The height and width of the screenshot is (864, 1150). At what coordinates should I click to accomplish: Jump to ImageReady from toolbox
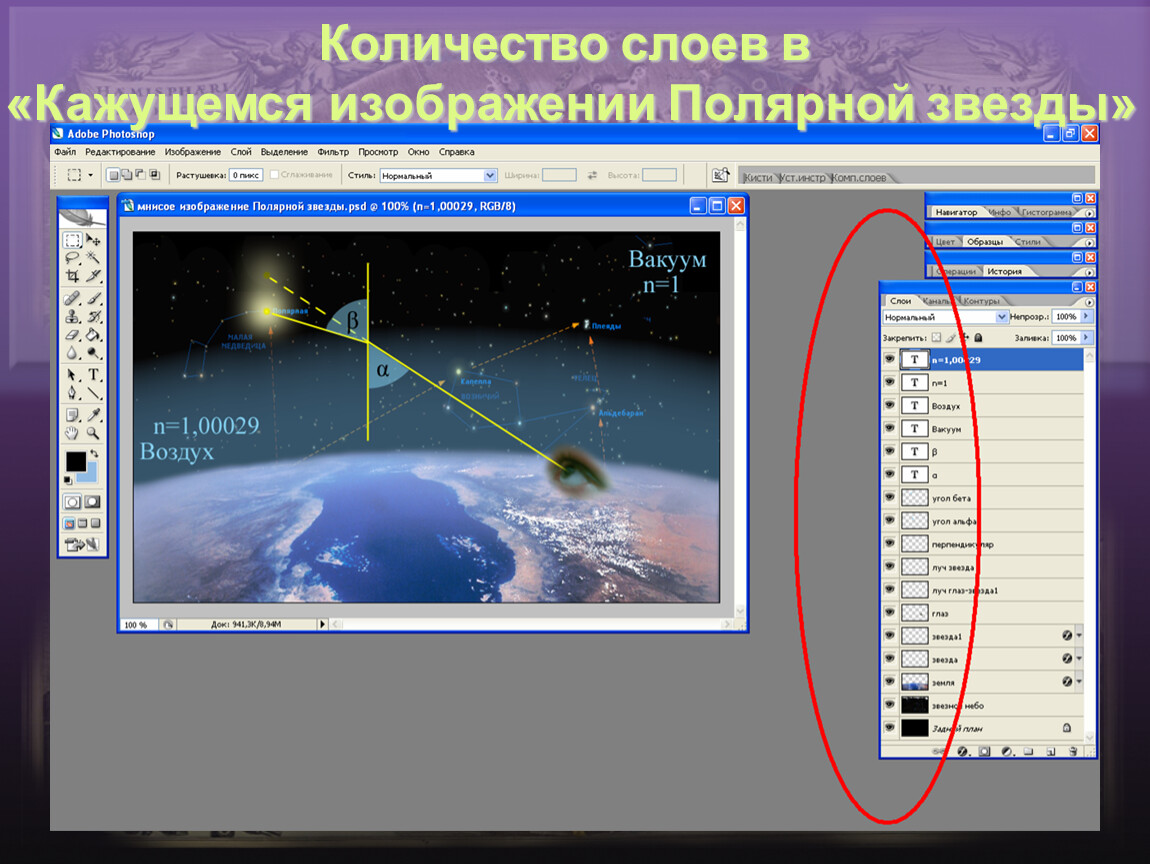pos(82,544)
